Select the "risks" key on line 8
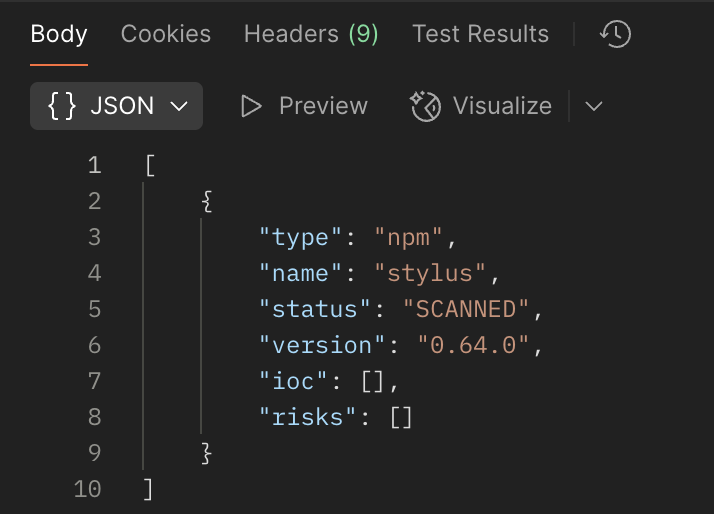 [x=307, y=417]
